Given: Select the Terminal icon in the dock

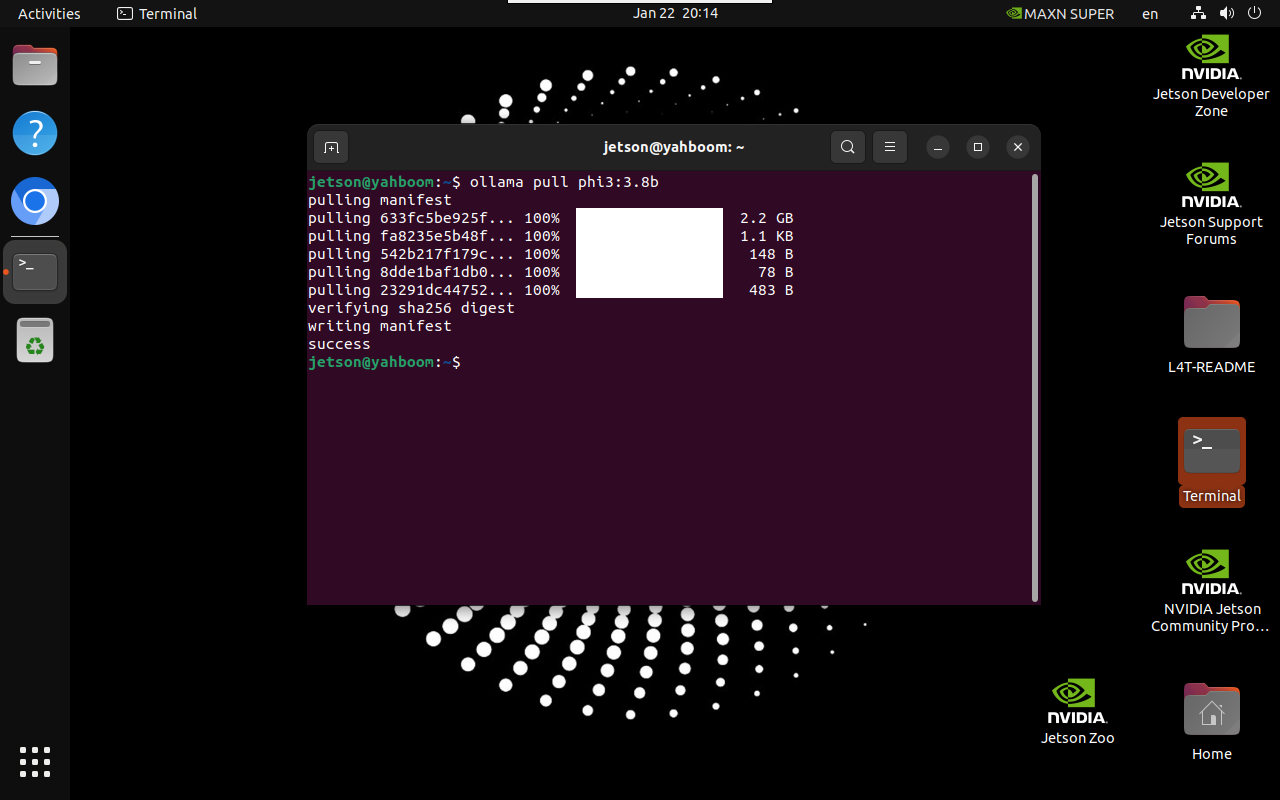Looking at the screenshot, I should pos(35,272).
